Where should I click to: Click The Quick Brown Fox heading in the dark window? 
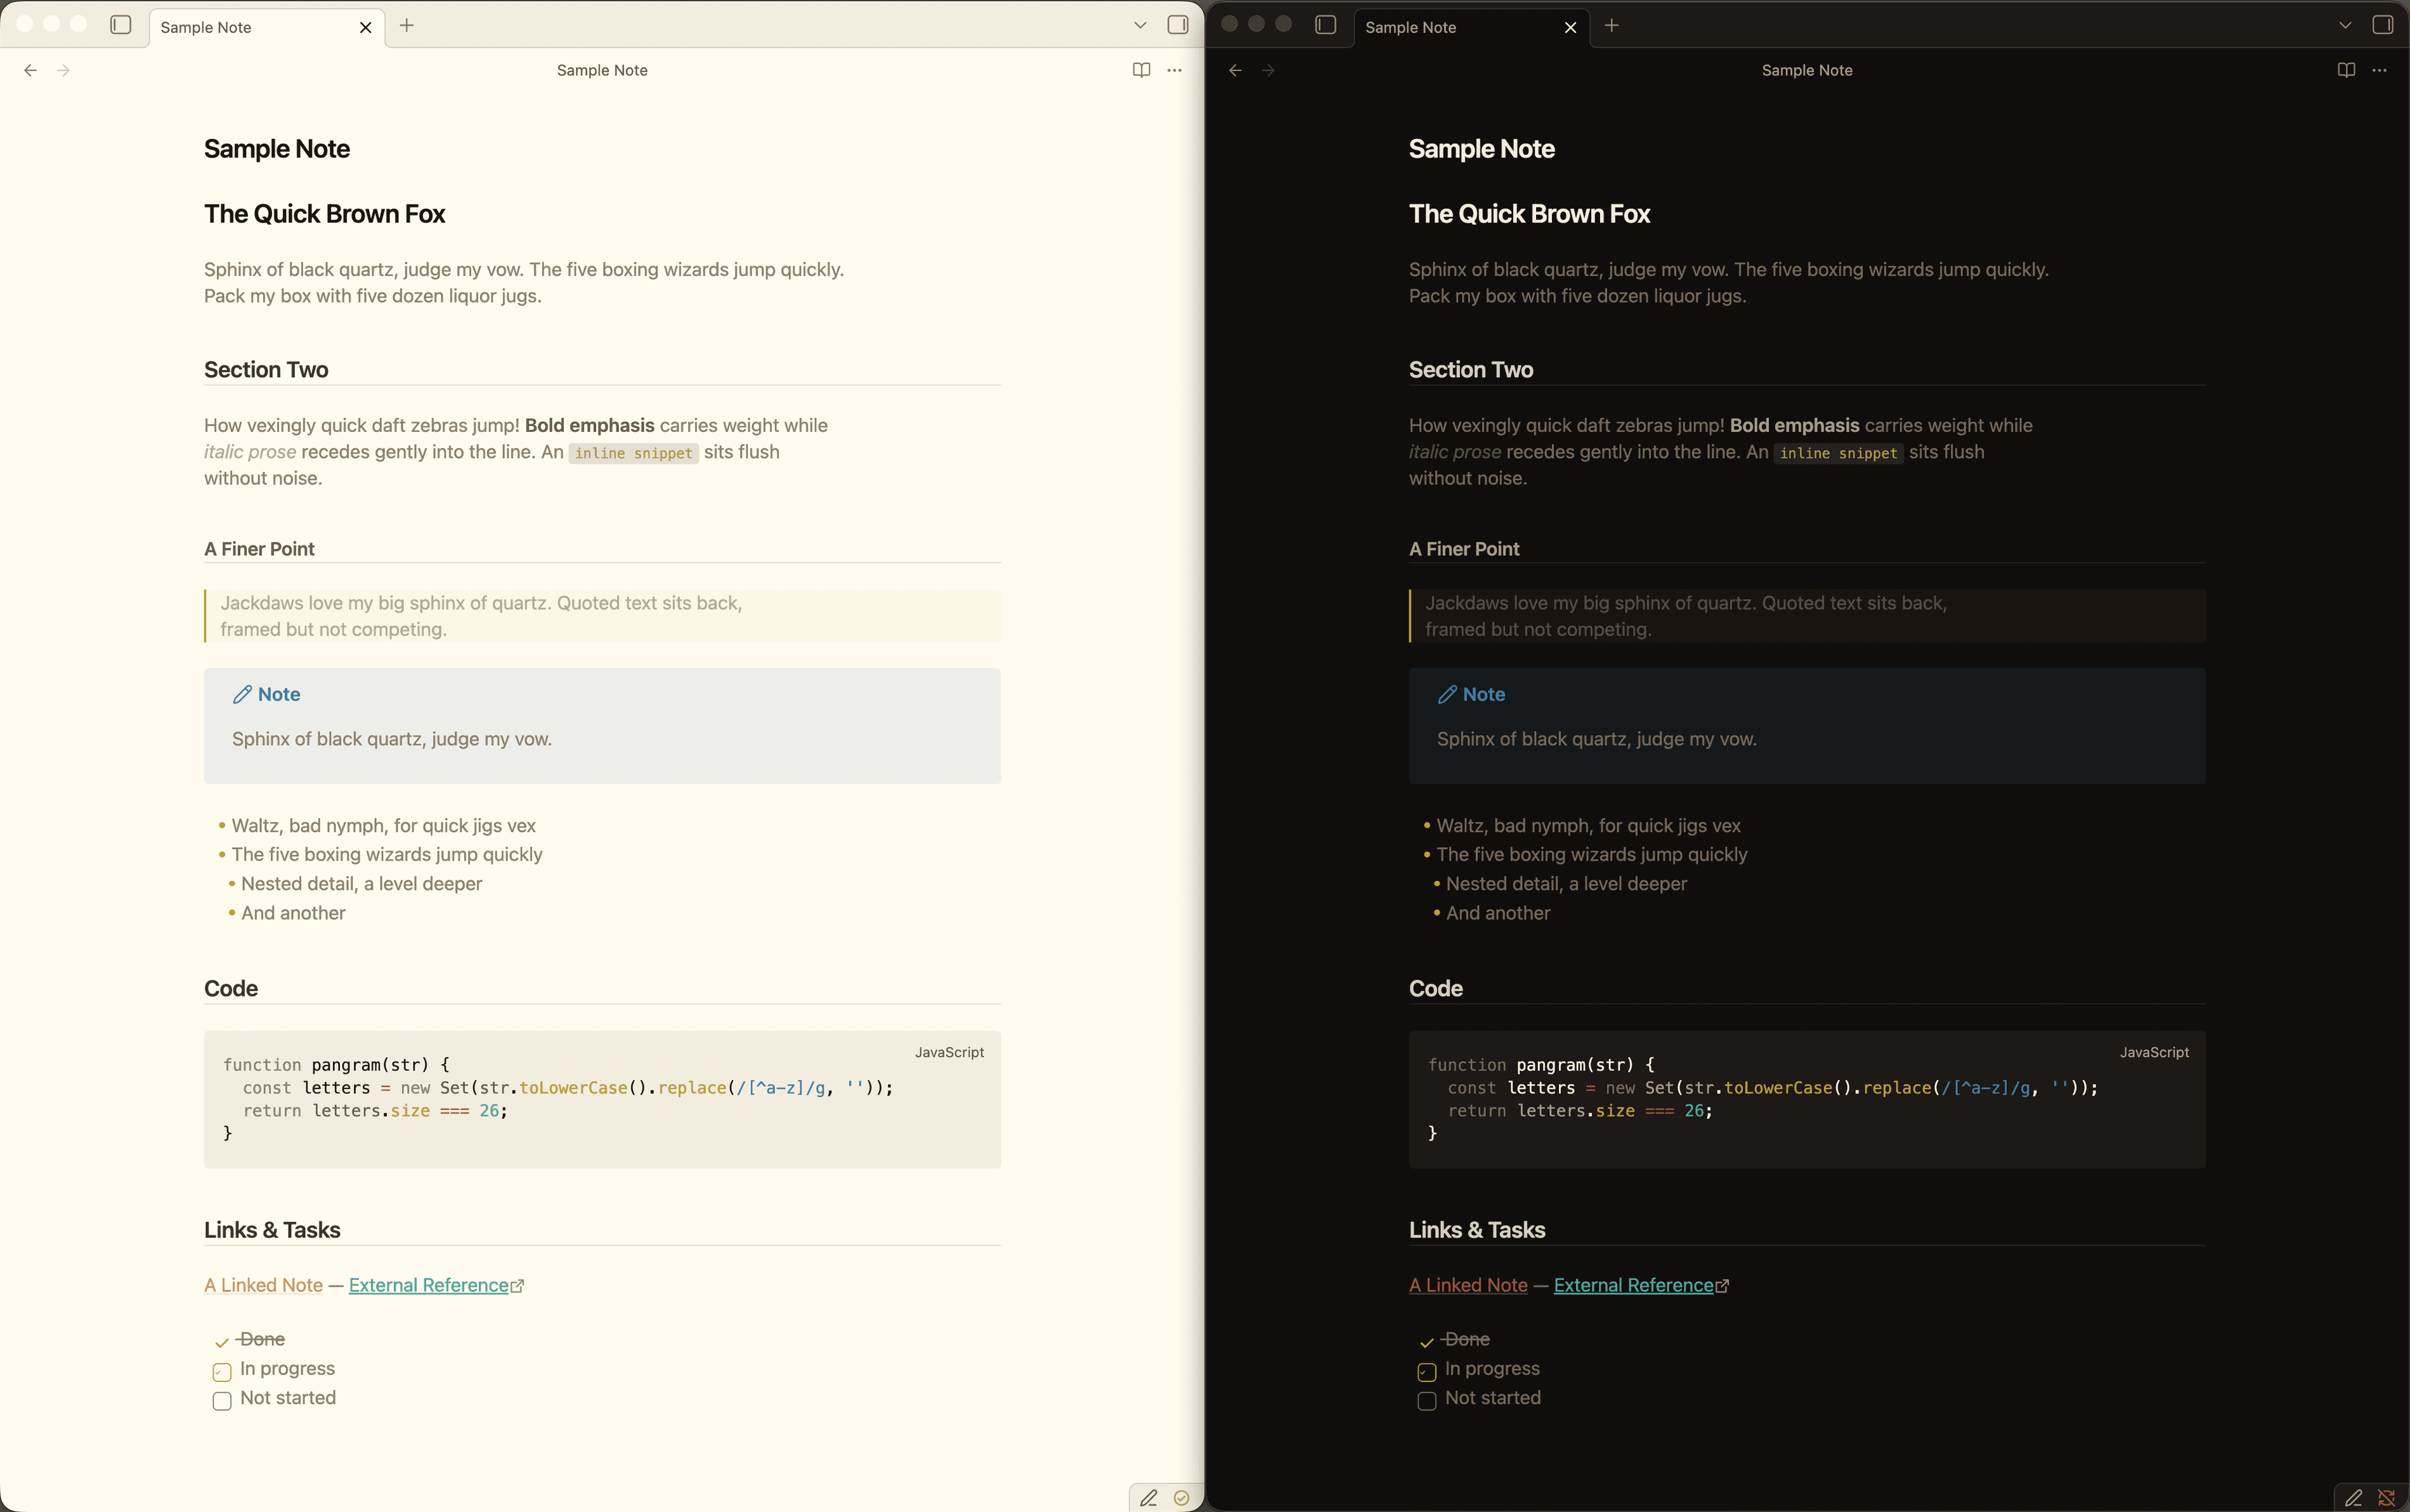click(1529, 214)
